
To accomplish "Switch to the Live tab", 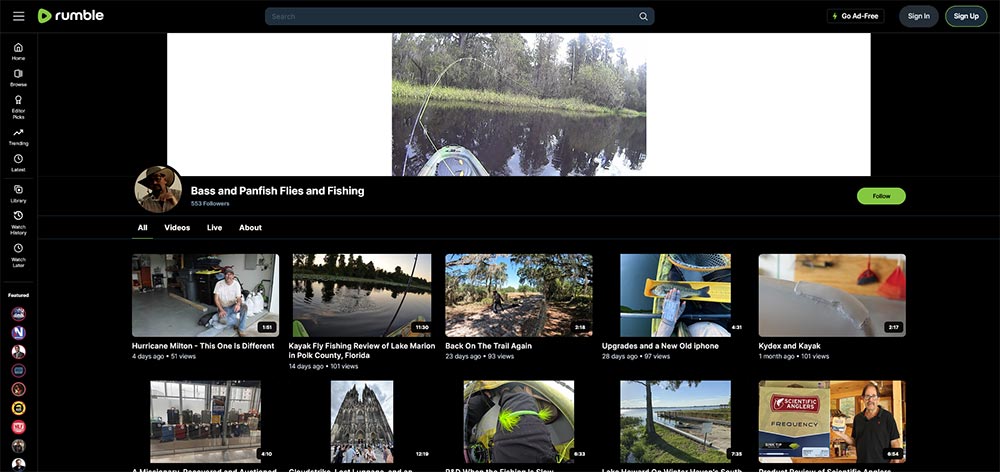I will pyautogui.click(x=214, y=228).
